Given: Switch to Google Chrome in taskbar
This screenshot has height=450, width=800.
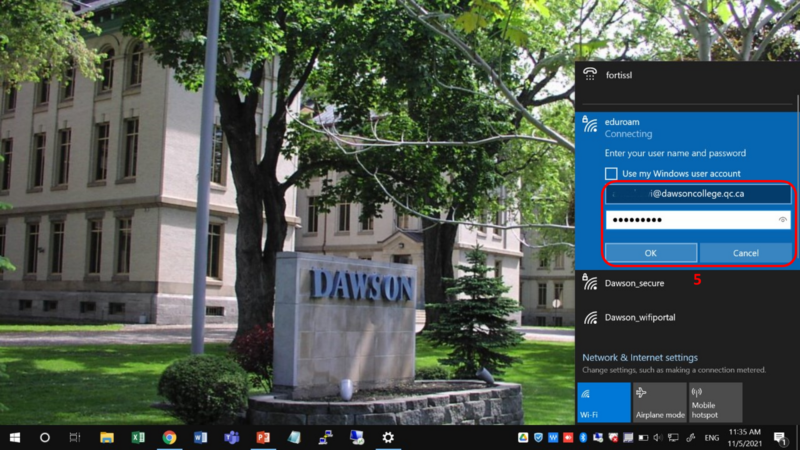Looking at the screenshot, I should pyautogui.click(x=169, y=438).
